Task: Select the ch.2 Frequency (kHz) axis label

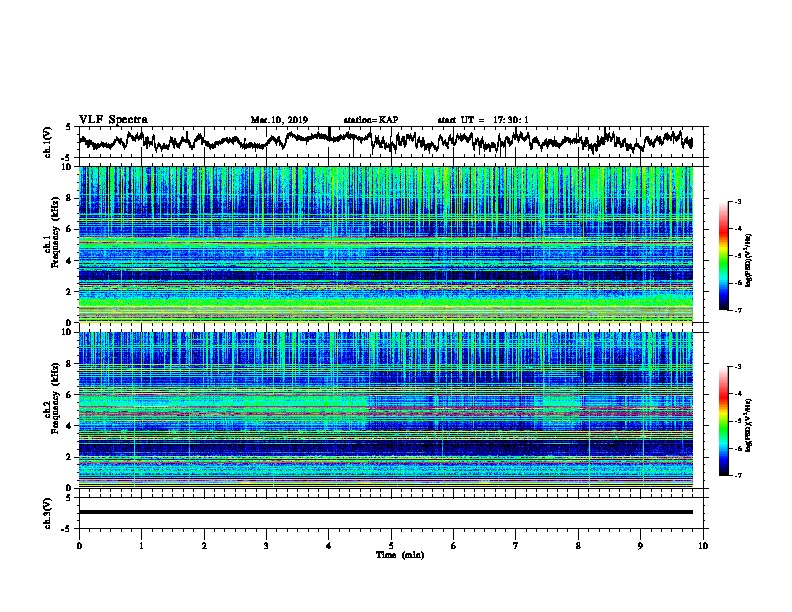Action: point(52,398)
